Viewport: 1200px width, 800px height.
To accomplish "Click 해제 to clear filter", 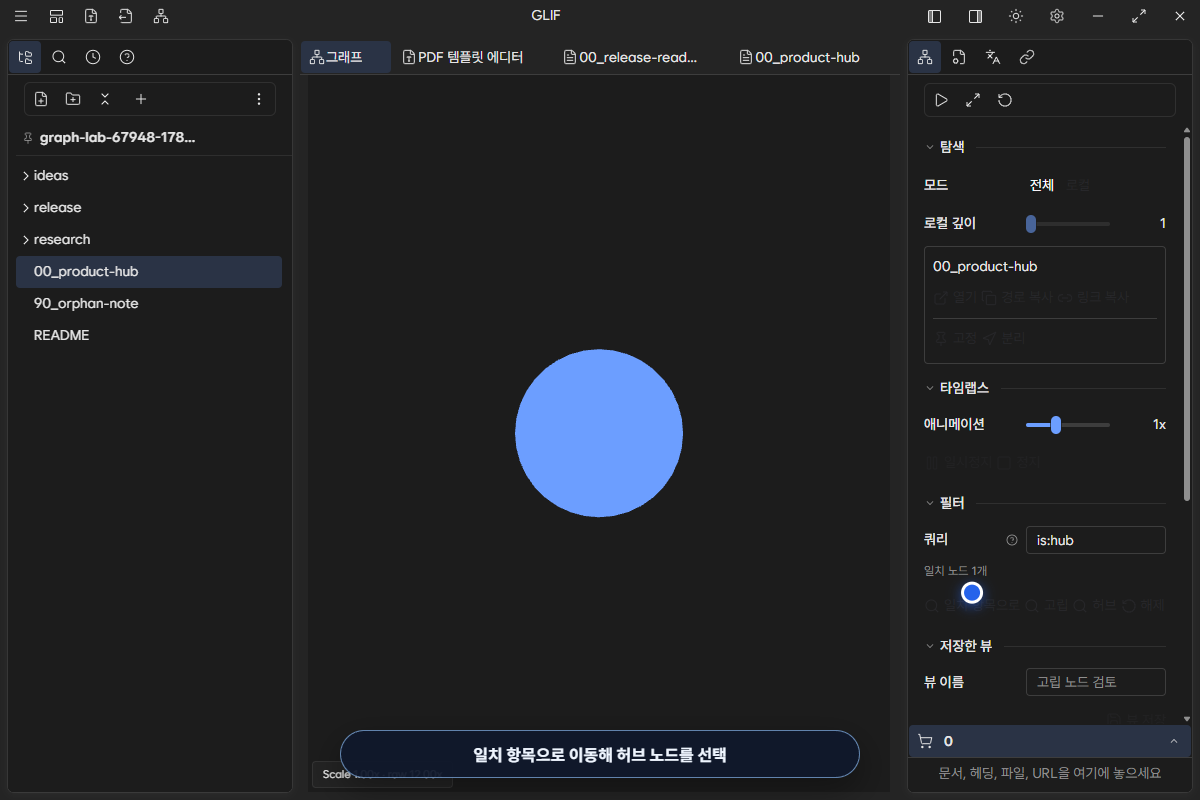I will point(1144,606).
